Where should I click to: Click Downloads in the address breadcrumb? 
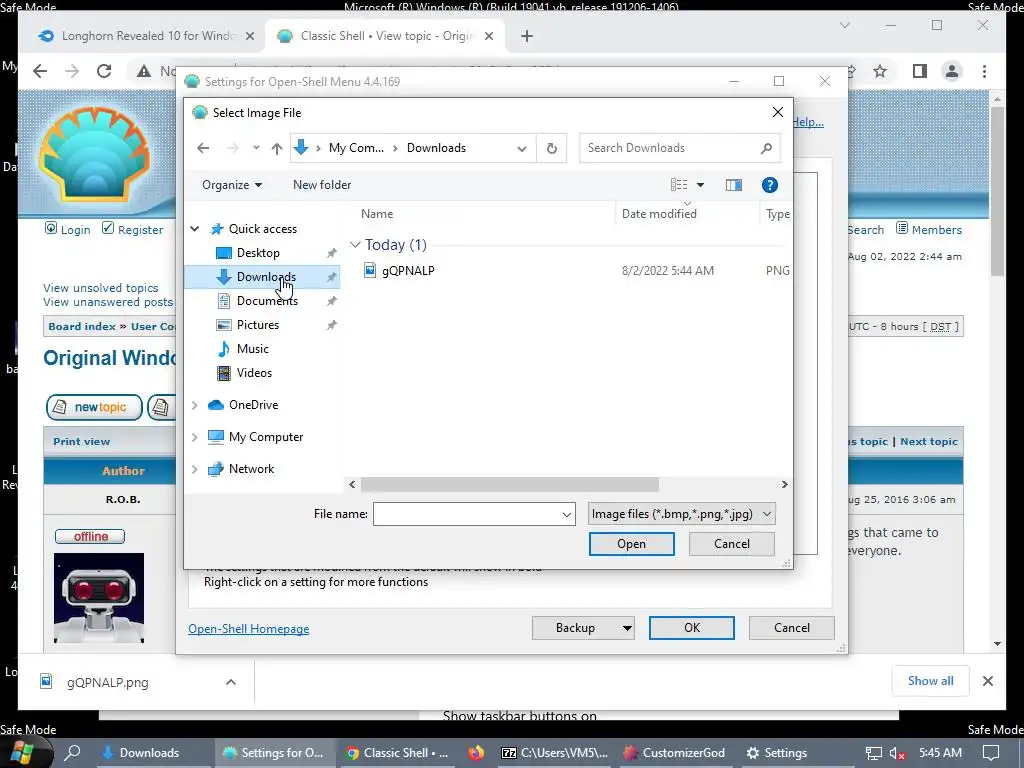[x=436, y=148]
